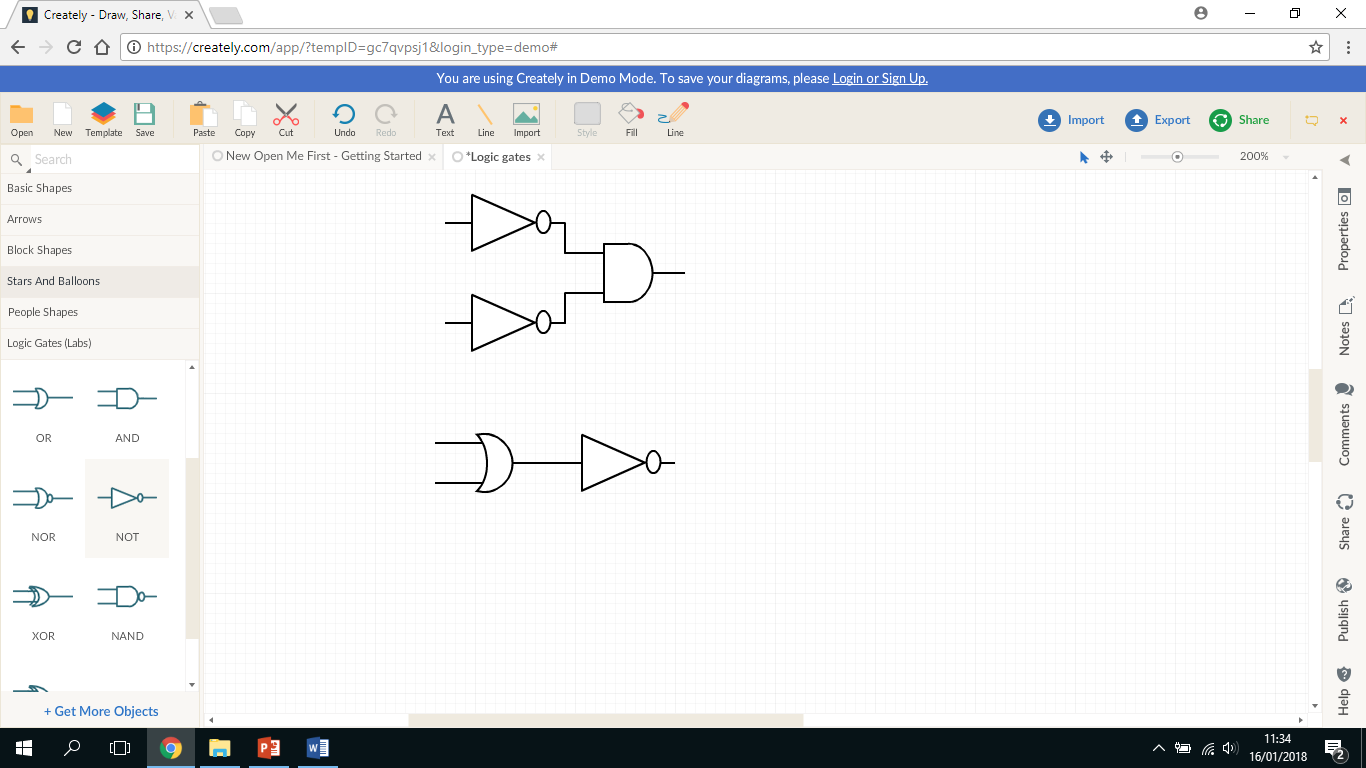Click the Export button
The image size is (1366, 768).
click(1157, 119)
